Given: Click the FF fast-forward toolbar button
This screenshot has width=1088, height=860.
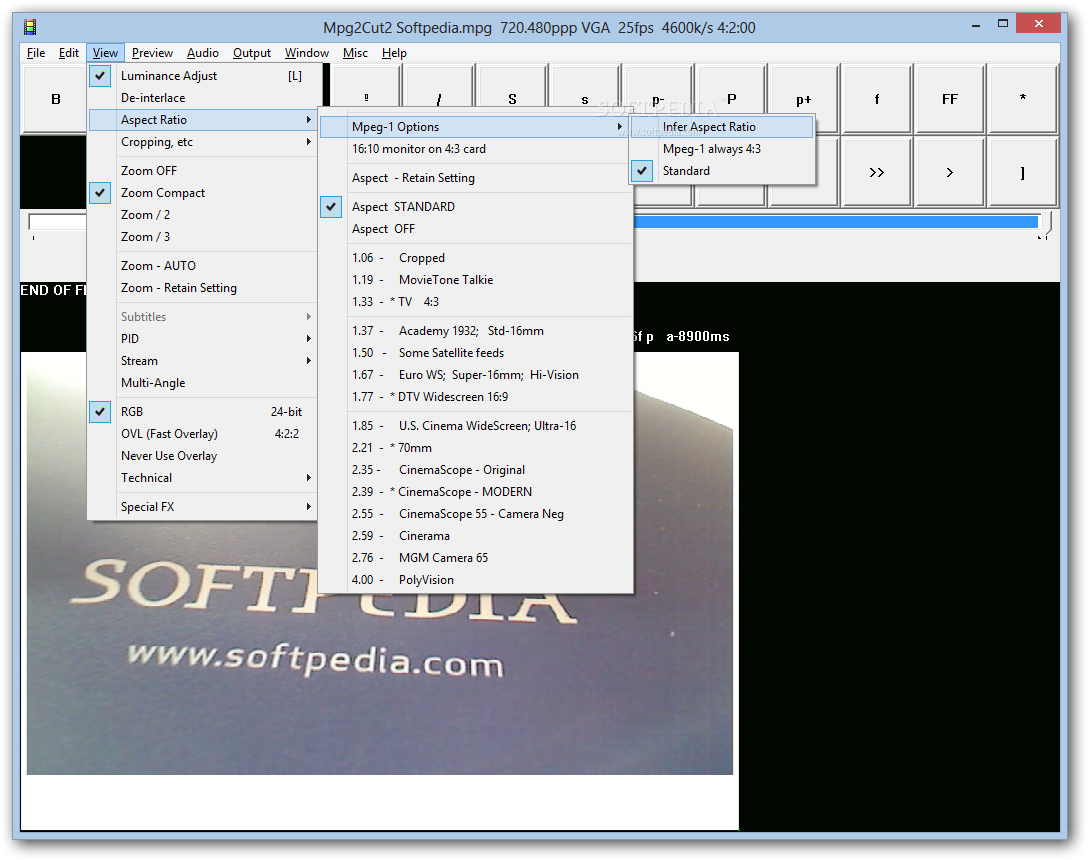Looking at the screenshot, I should pos(950,99).
